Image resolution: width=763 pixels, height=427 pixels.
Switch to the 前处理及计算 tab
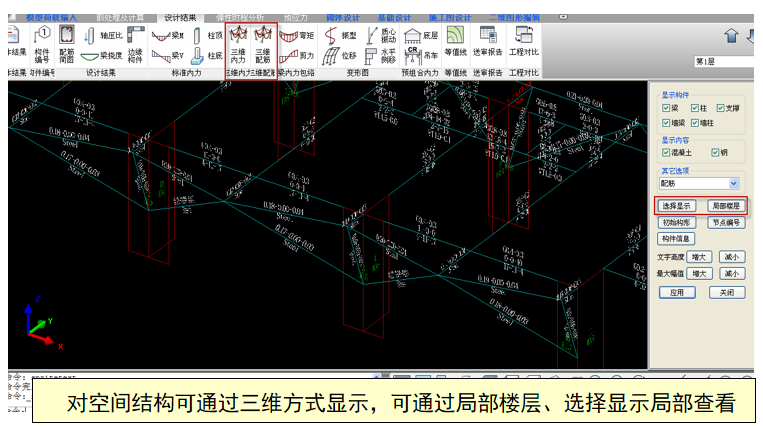pos(120,18)
